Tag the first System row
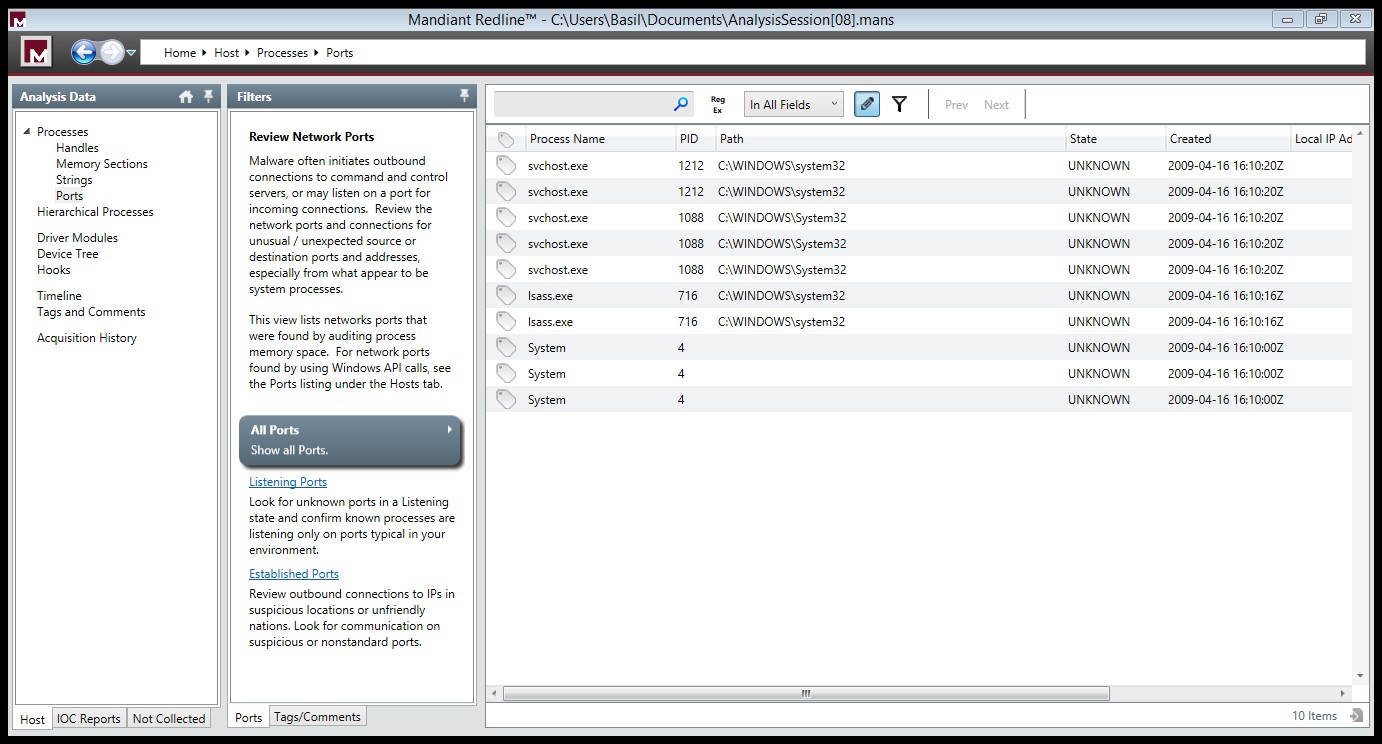 (x=506, y=347)
